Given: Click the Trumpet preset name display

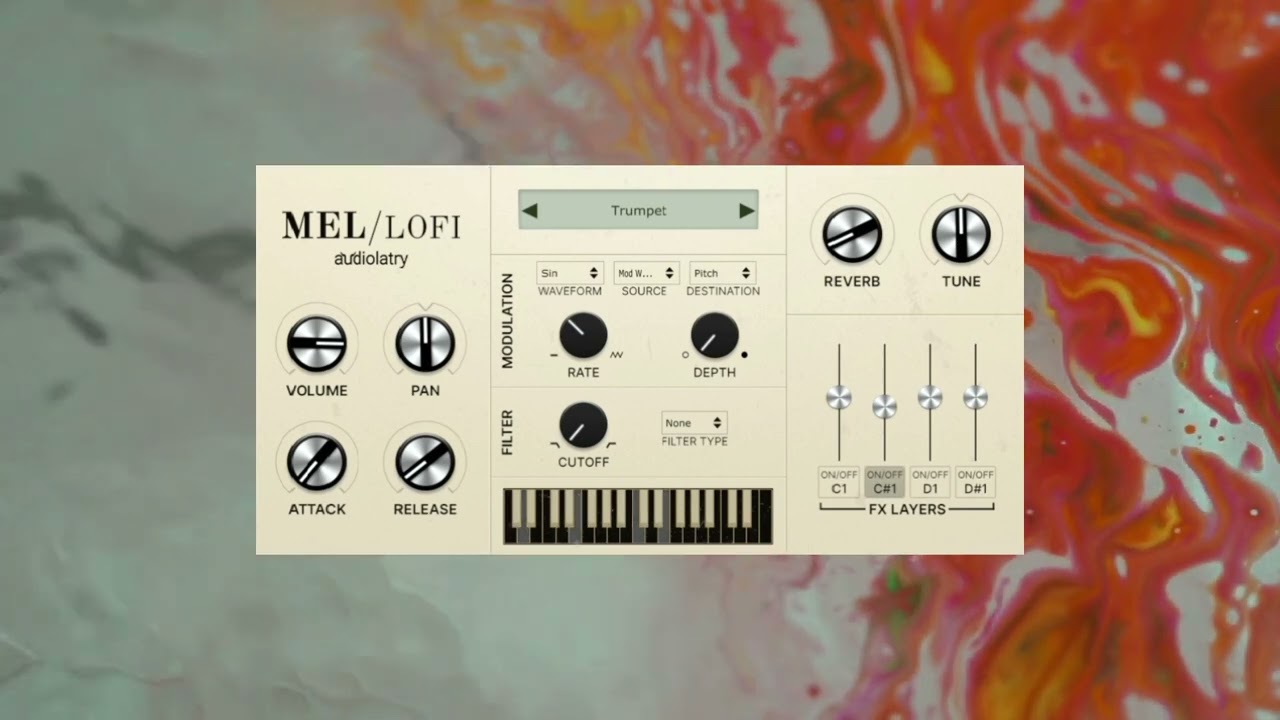Looking at the screenshot, I should coord(638,210).
